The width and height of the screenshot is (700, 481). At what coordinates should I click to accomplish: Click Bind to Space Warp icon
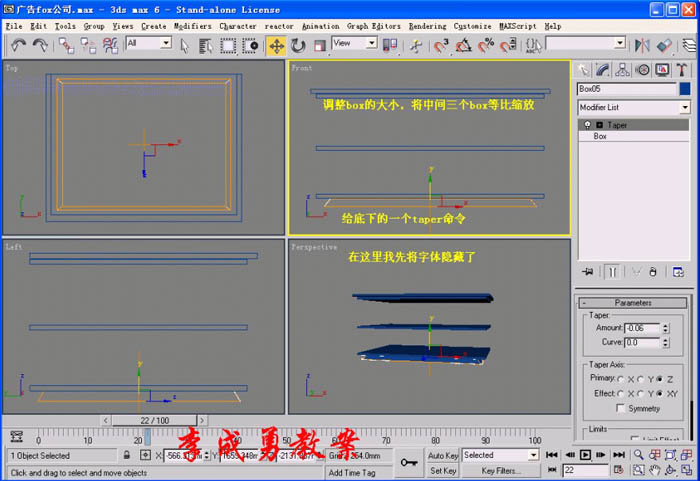point(110,46)
